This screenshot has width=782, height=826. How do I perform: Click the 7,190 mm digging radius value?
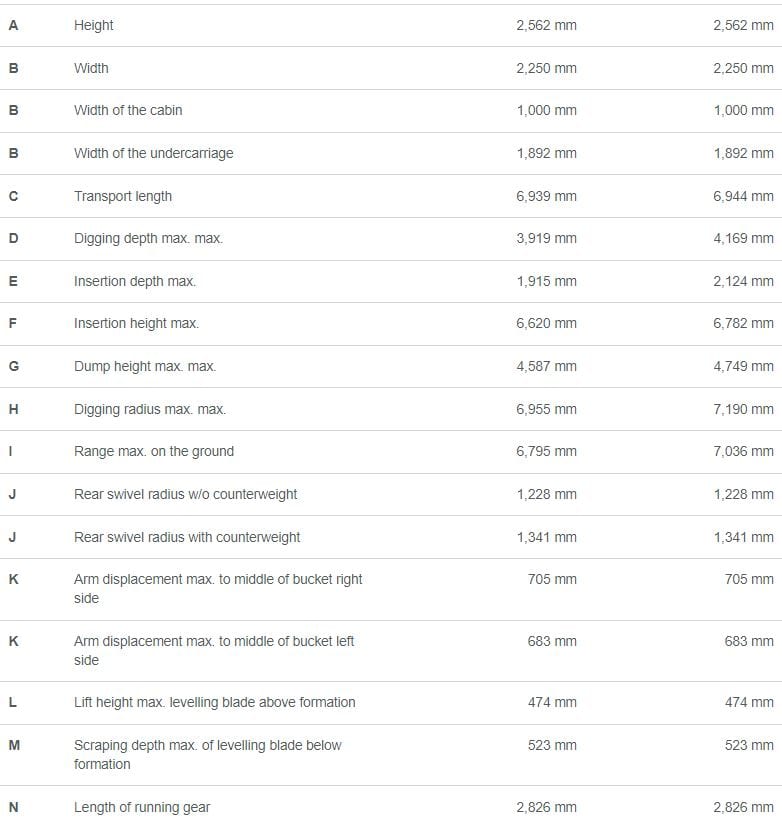click(743, 409)
